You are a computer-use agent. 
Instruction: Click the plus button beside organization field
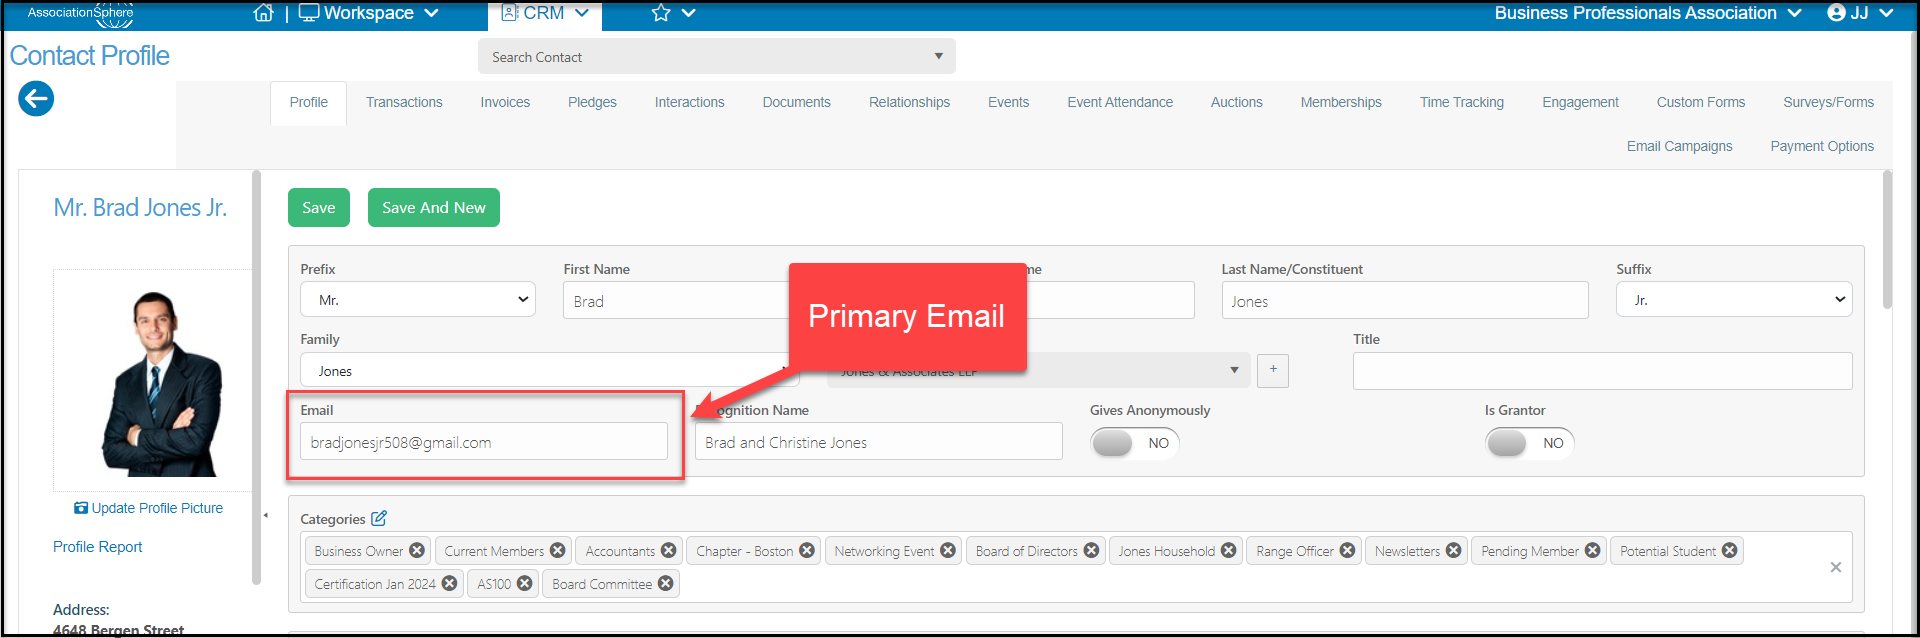tap(1273, 370)
